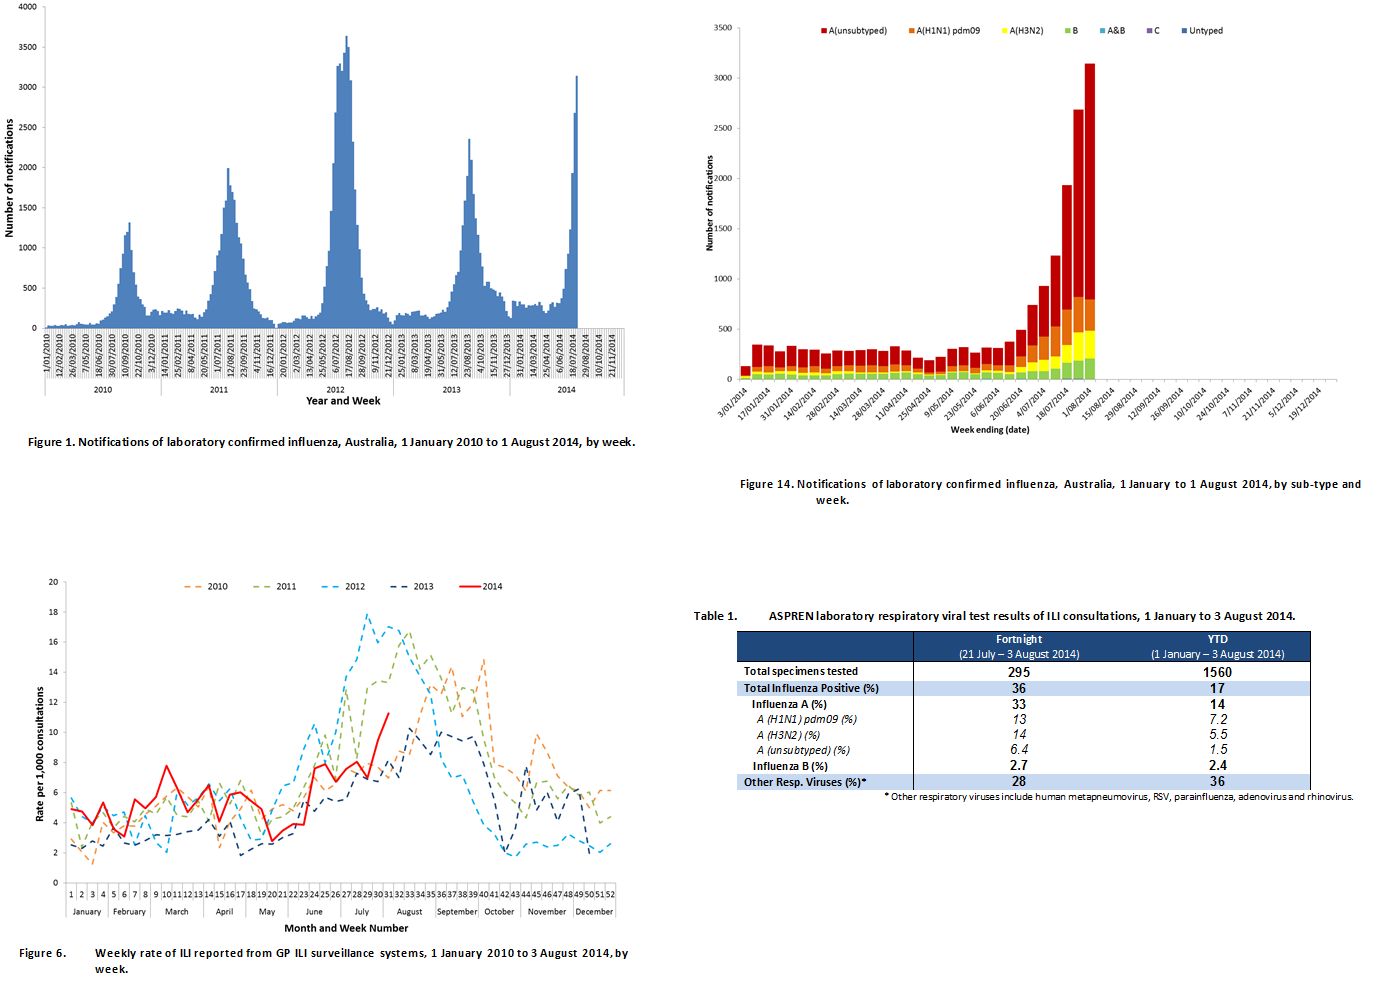Click the value 295 in the table

coord(1019,672)
